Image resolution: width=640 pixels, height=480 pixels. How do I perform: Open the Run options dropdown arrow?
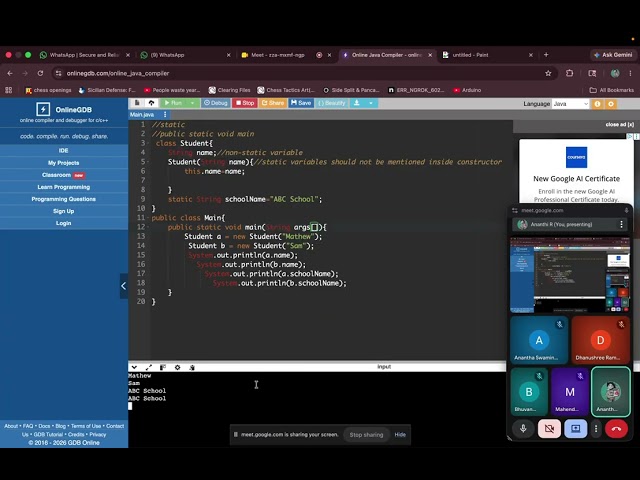(x=192, y=103)
